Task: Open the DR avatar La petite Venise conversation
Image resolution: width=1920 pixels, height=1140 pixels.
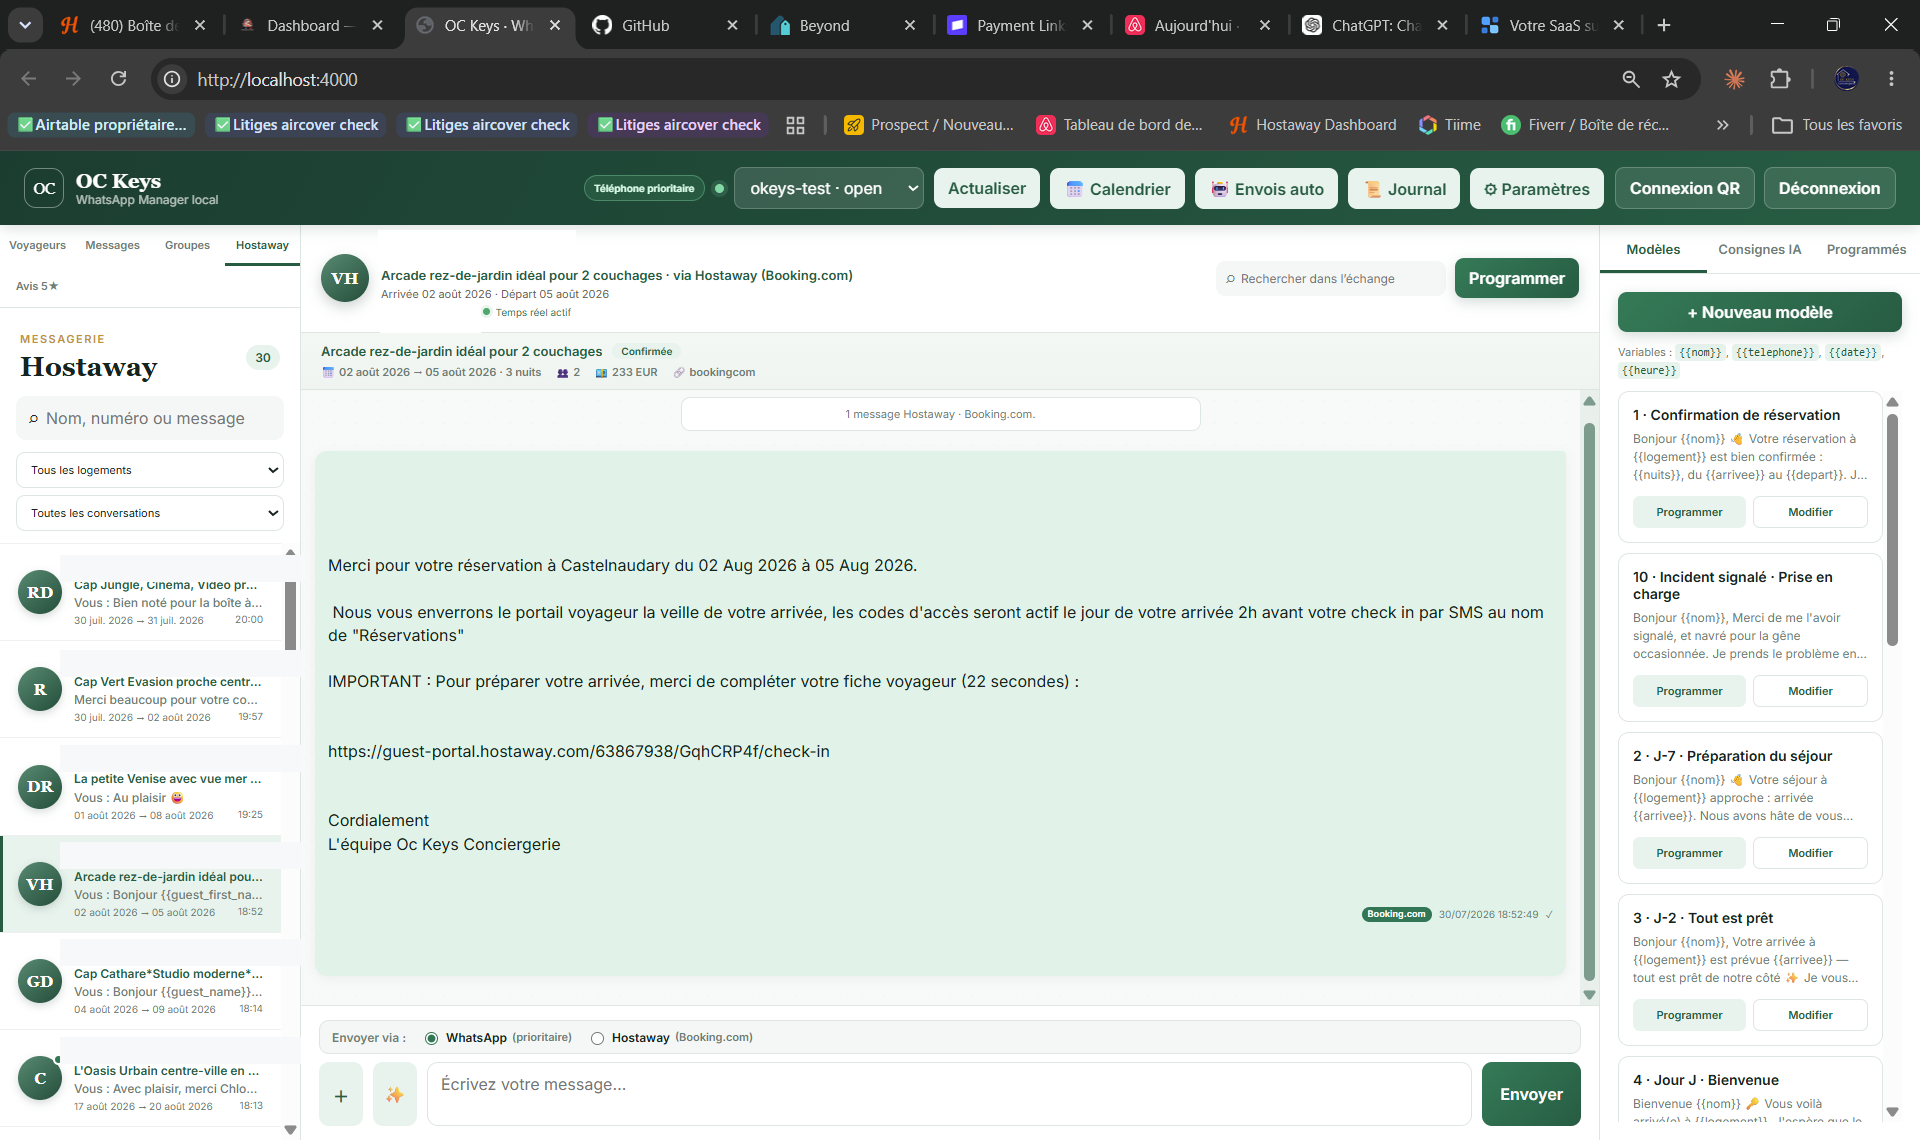Action: click(x=40, y=786)
